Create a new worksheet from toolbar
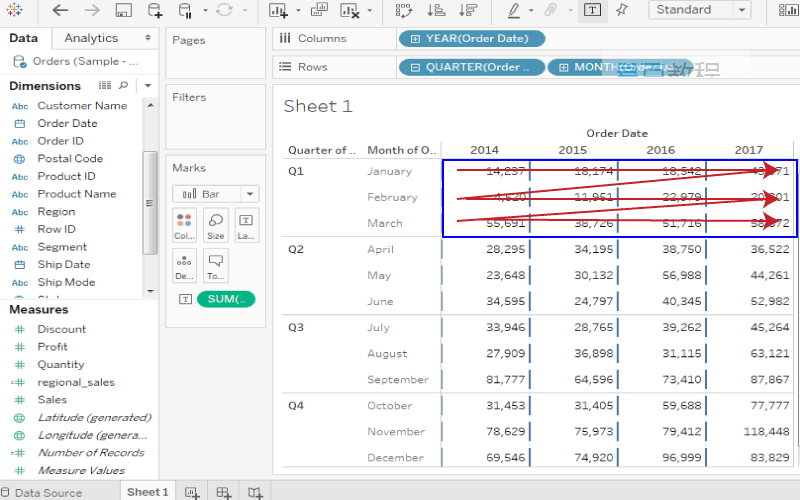 pos(278,10)
